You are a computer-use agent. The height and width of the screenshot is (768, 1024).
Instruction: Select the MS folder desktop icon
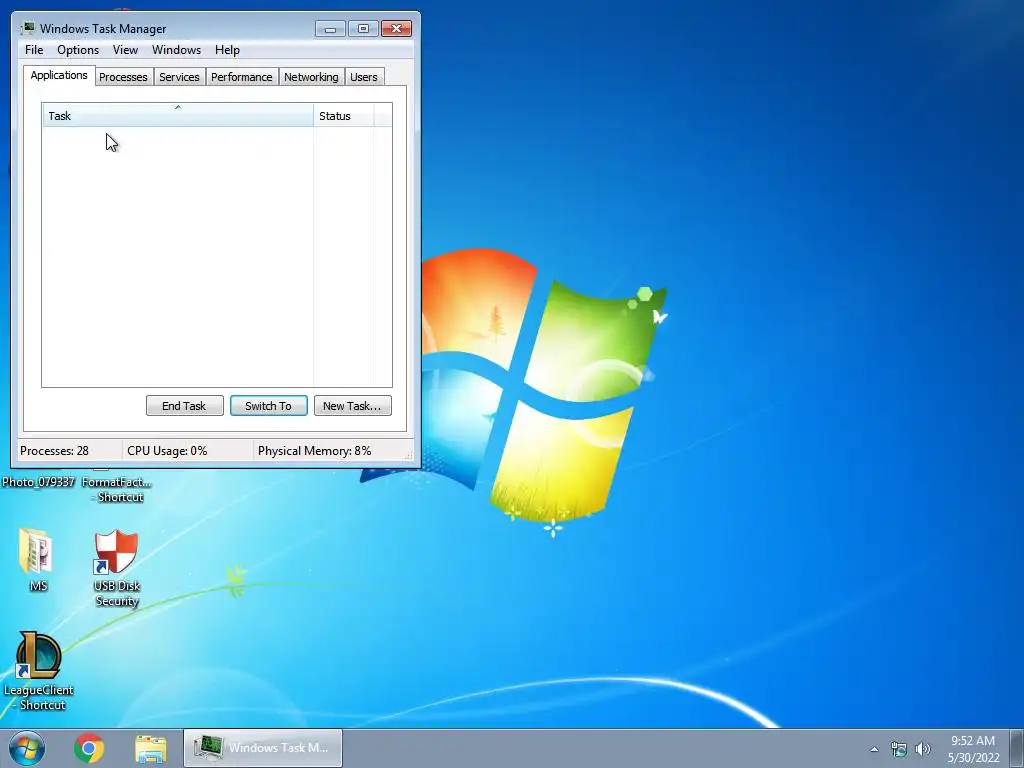pyautogui.click(x=37, y=560)
